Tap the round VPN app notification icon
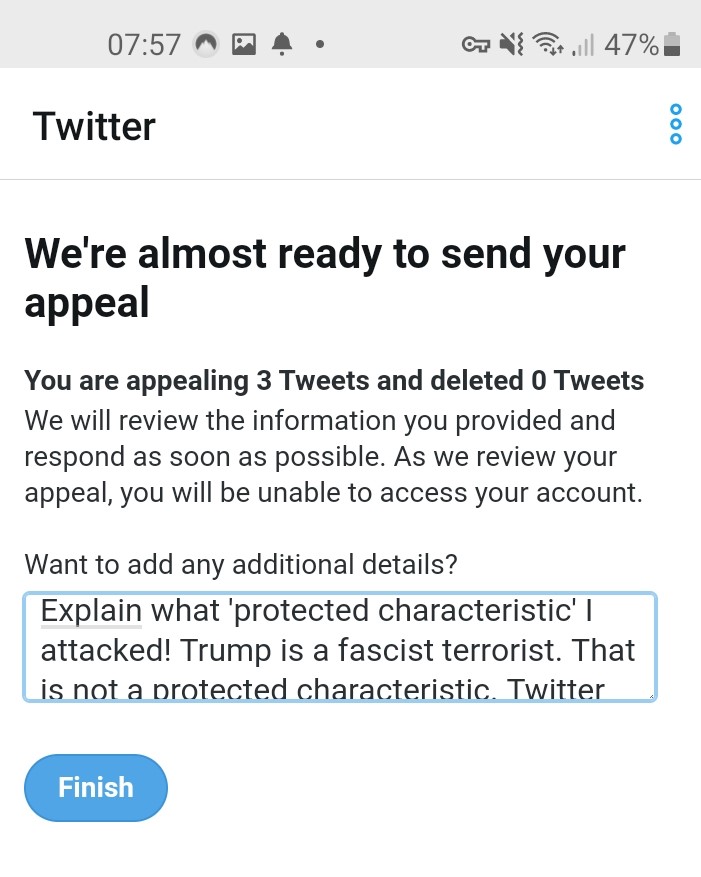This screenshot has height=877, width=701. (x=206, y=45)
